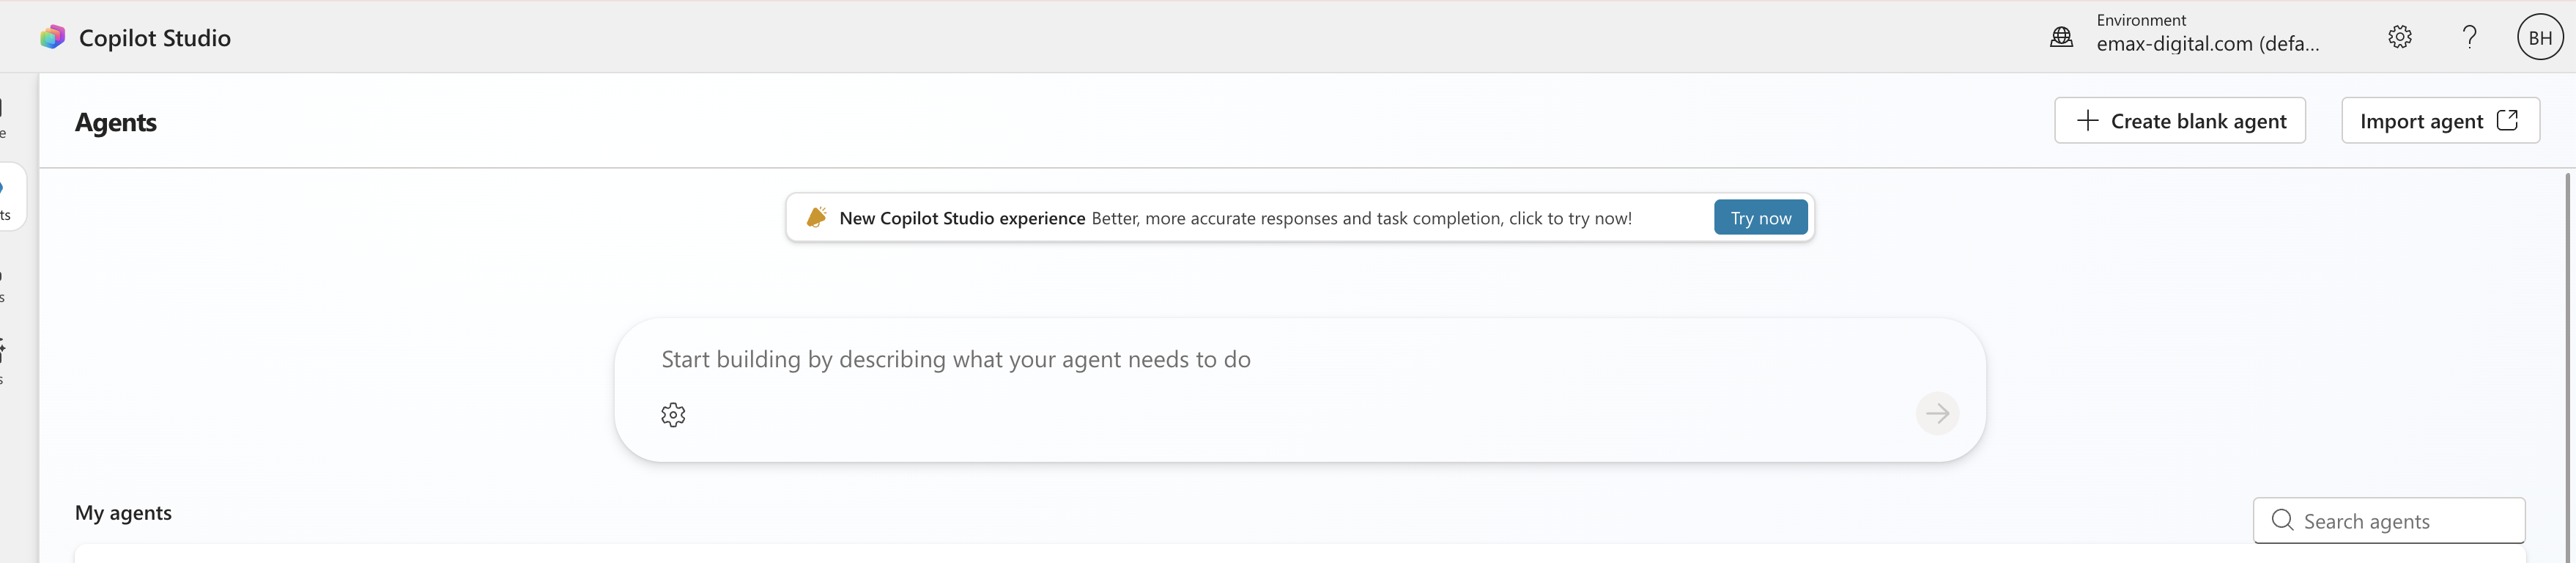Image resolution: width=2576 pixels, height=563 pixels.
Task: Click the send arrow in prompt box
Action: [1937, 413]
